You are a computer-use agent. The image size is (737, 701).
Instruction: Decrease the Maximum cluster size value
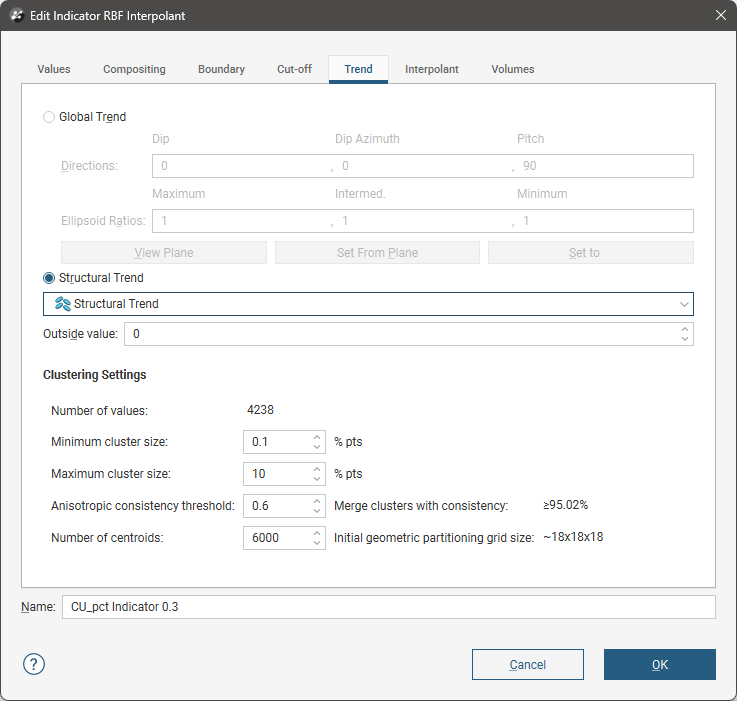coord(317,479)
